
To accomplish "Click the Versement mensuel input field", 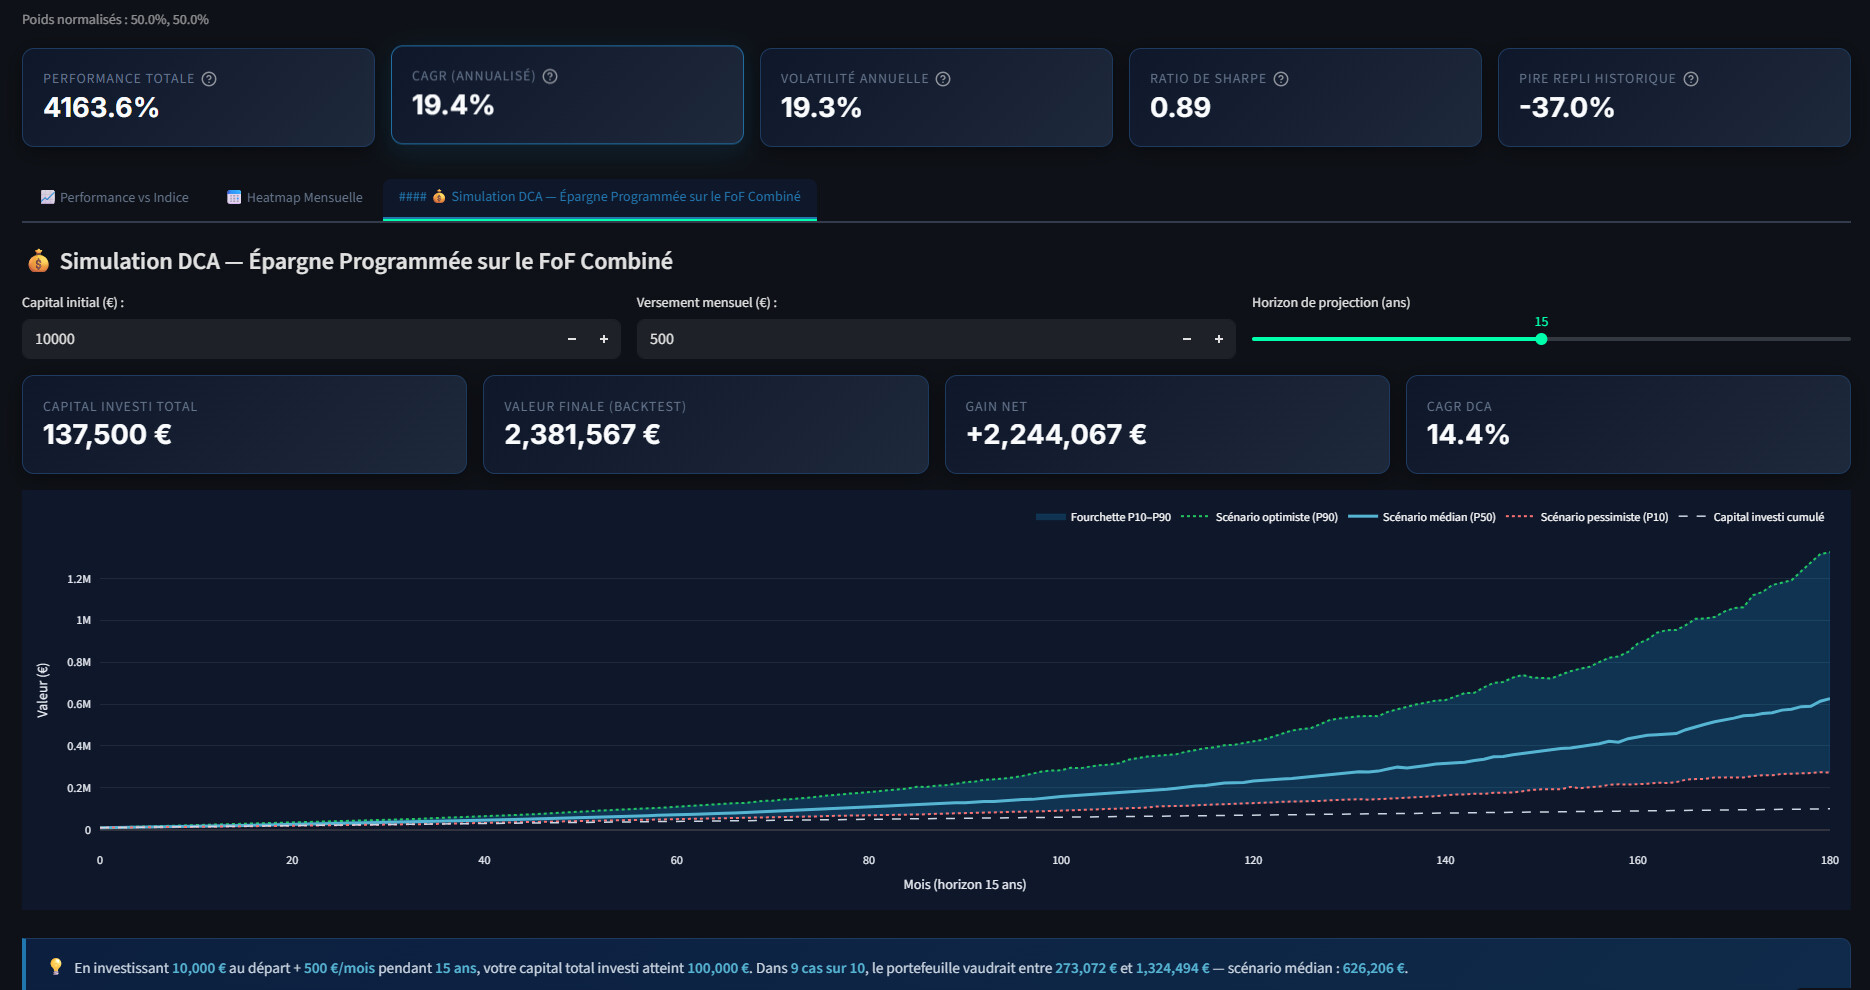I will click(900, 339).
